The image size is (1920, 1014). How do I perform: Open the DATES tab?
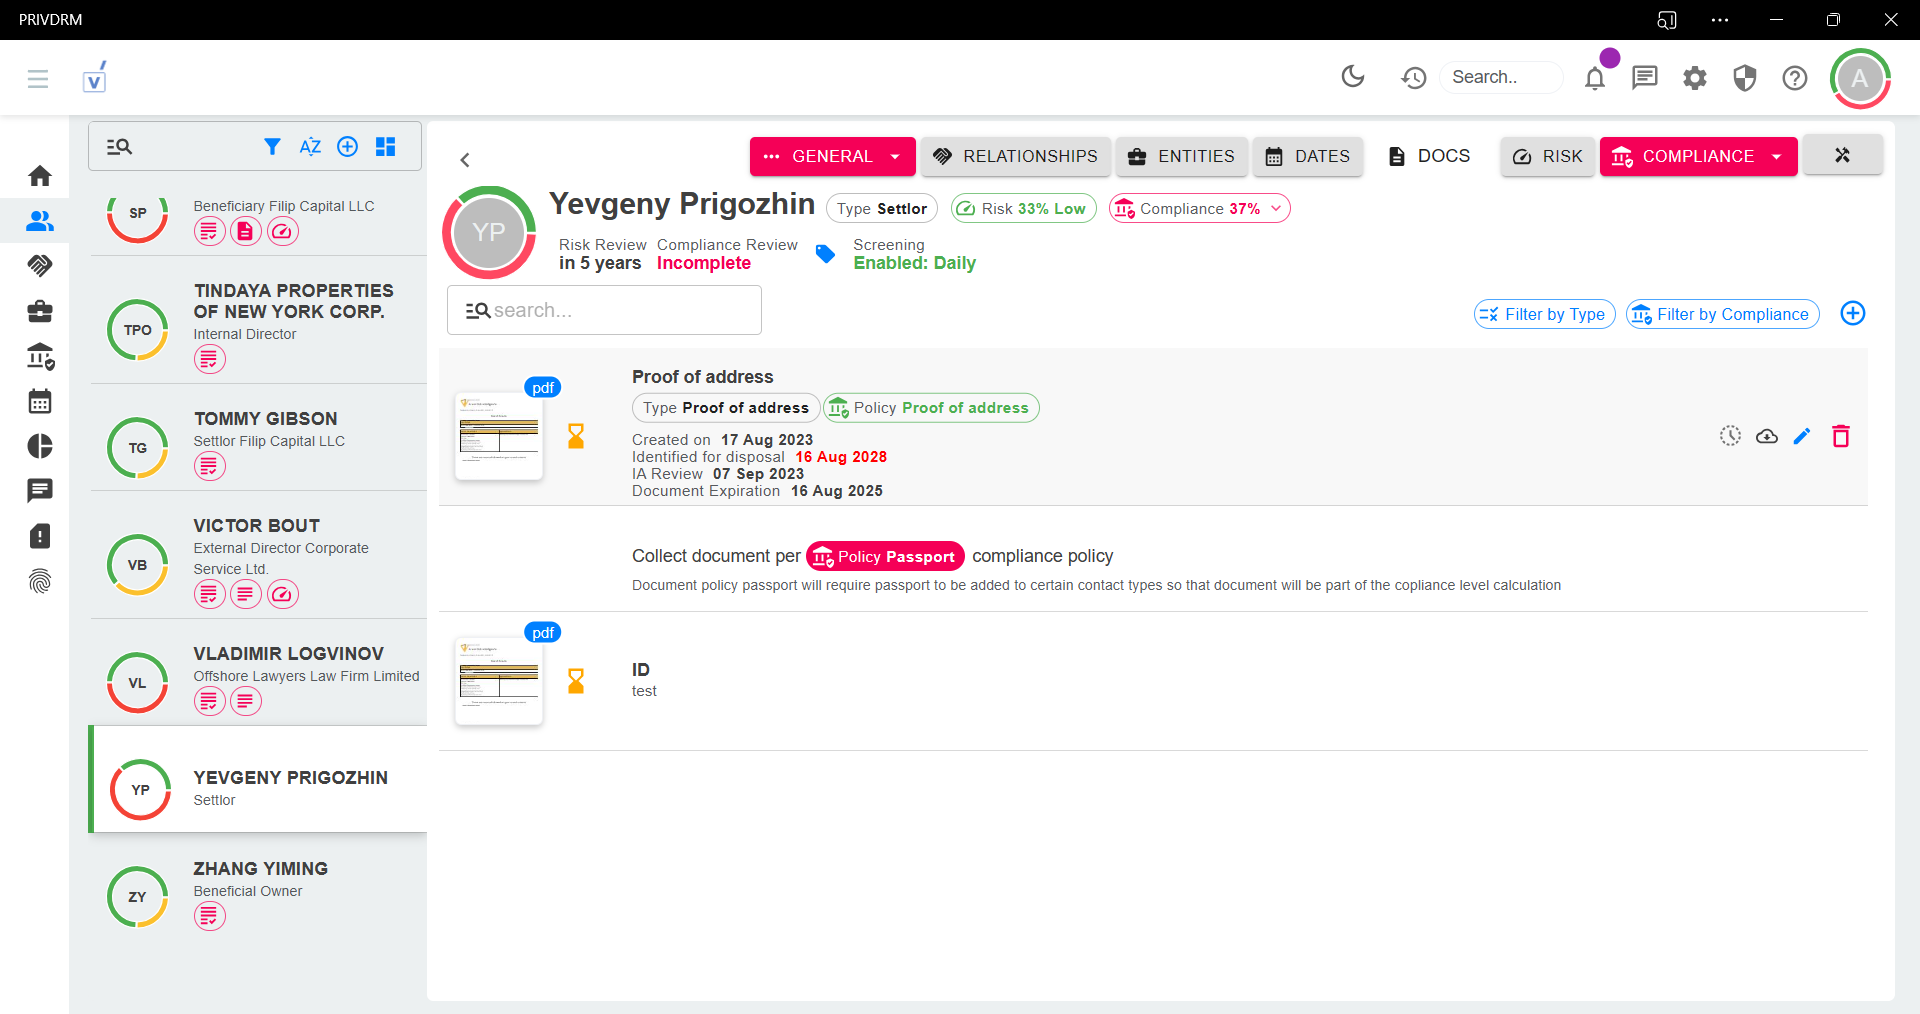click(x=1308, y=157)
